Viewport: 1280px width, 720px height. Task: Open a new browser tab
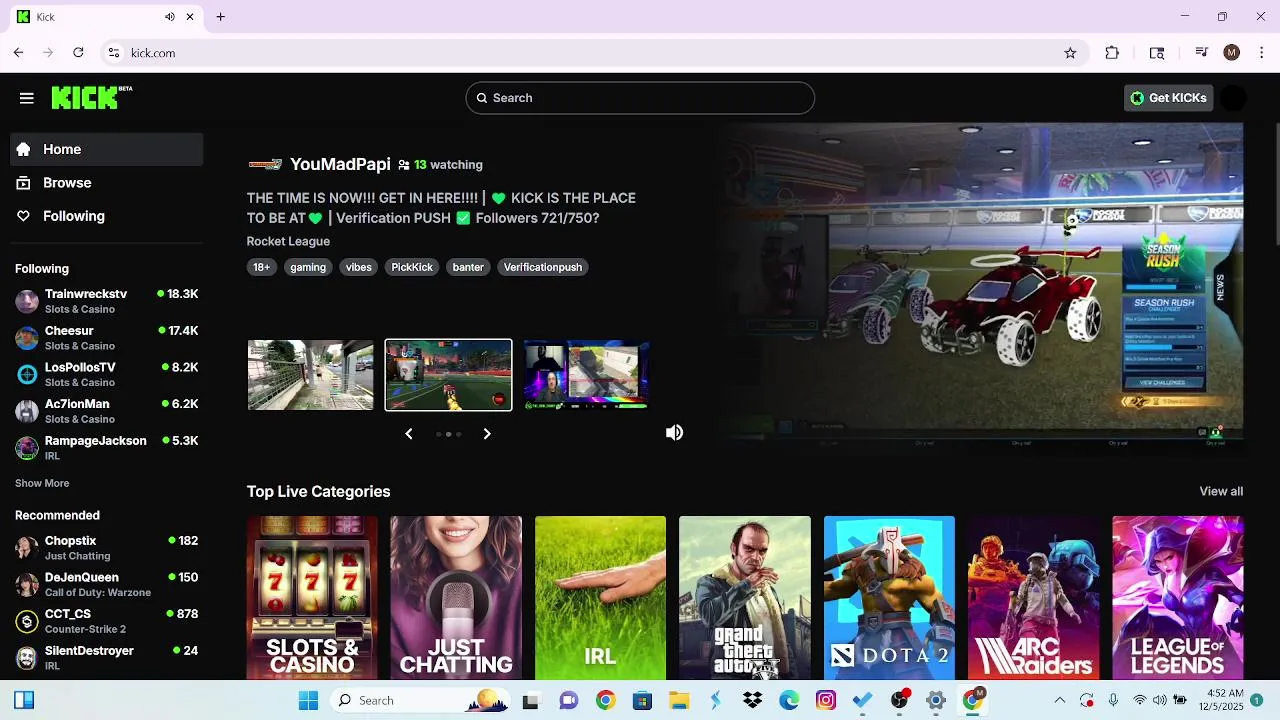pyautogui.click(x=221, y=17)
